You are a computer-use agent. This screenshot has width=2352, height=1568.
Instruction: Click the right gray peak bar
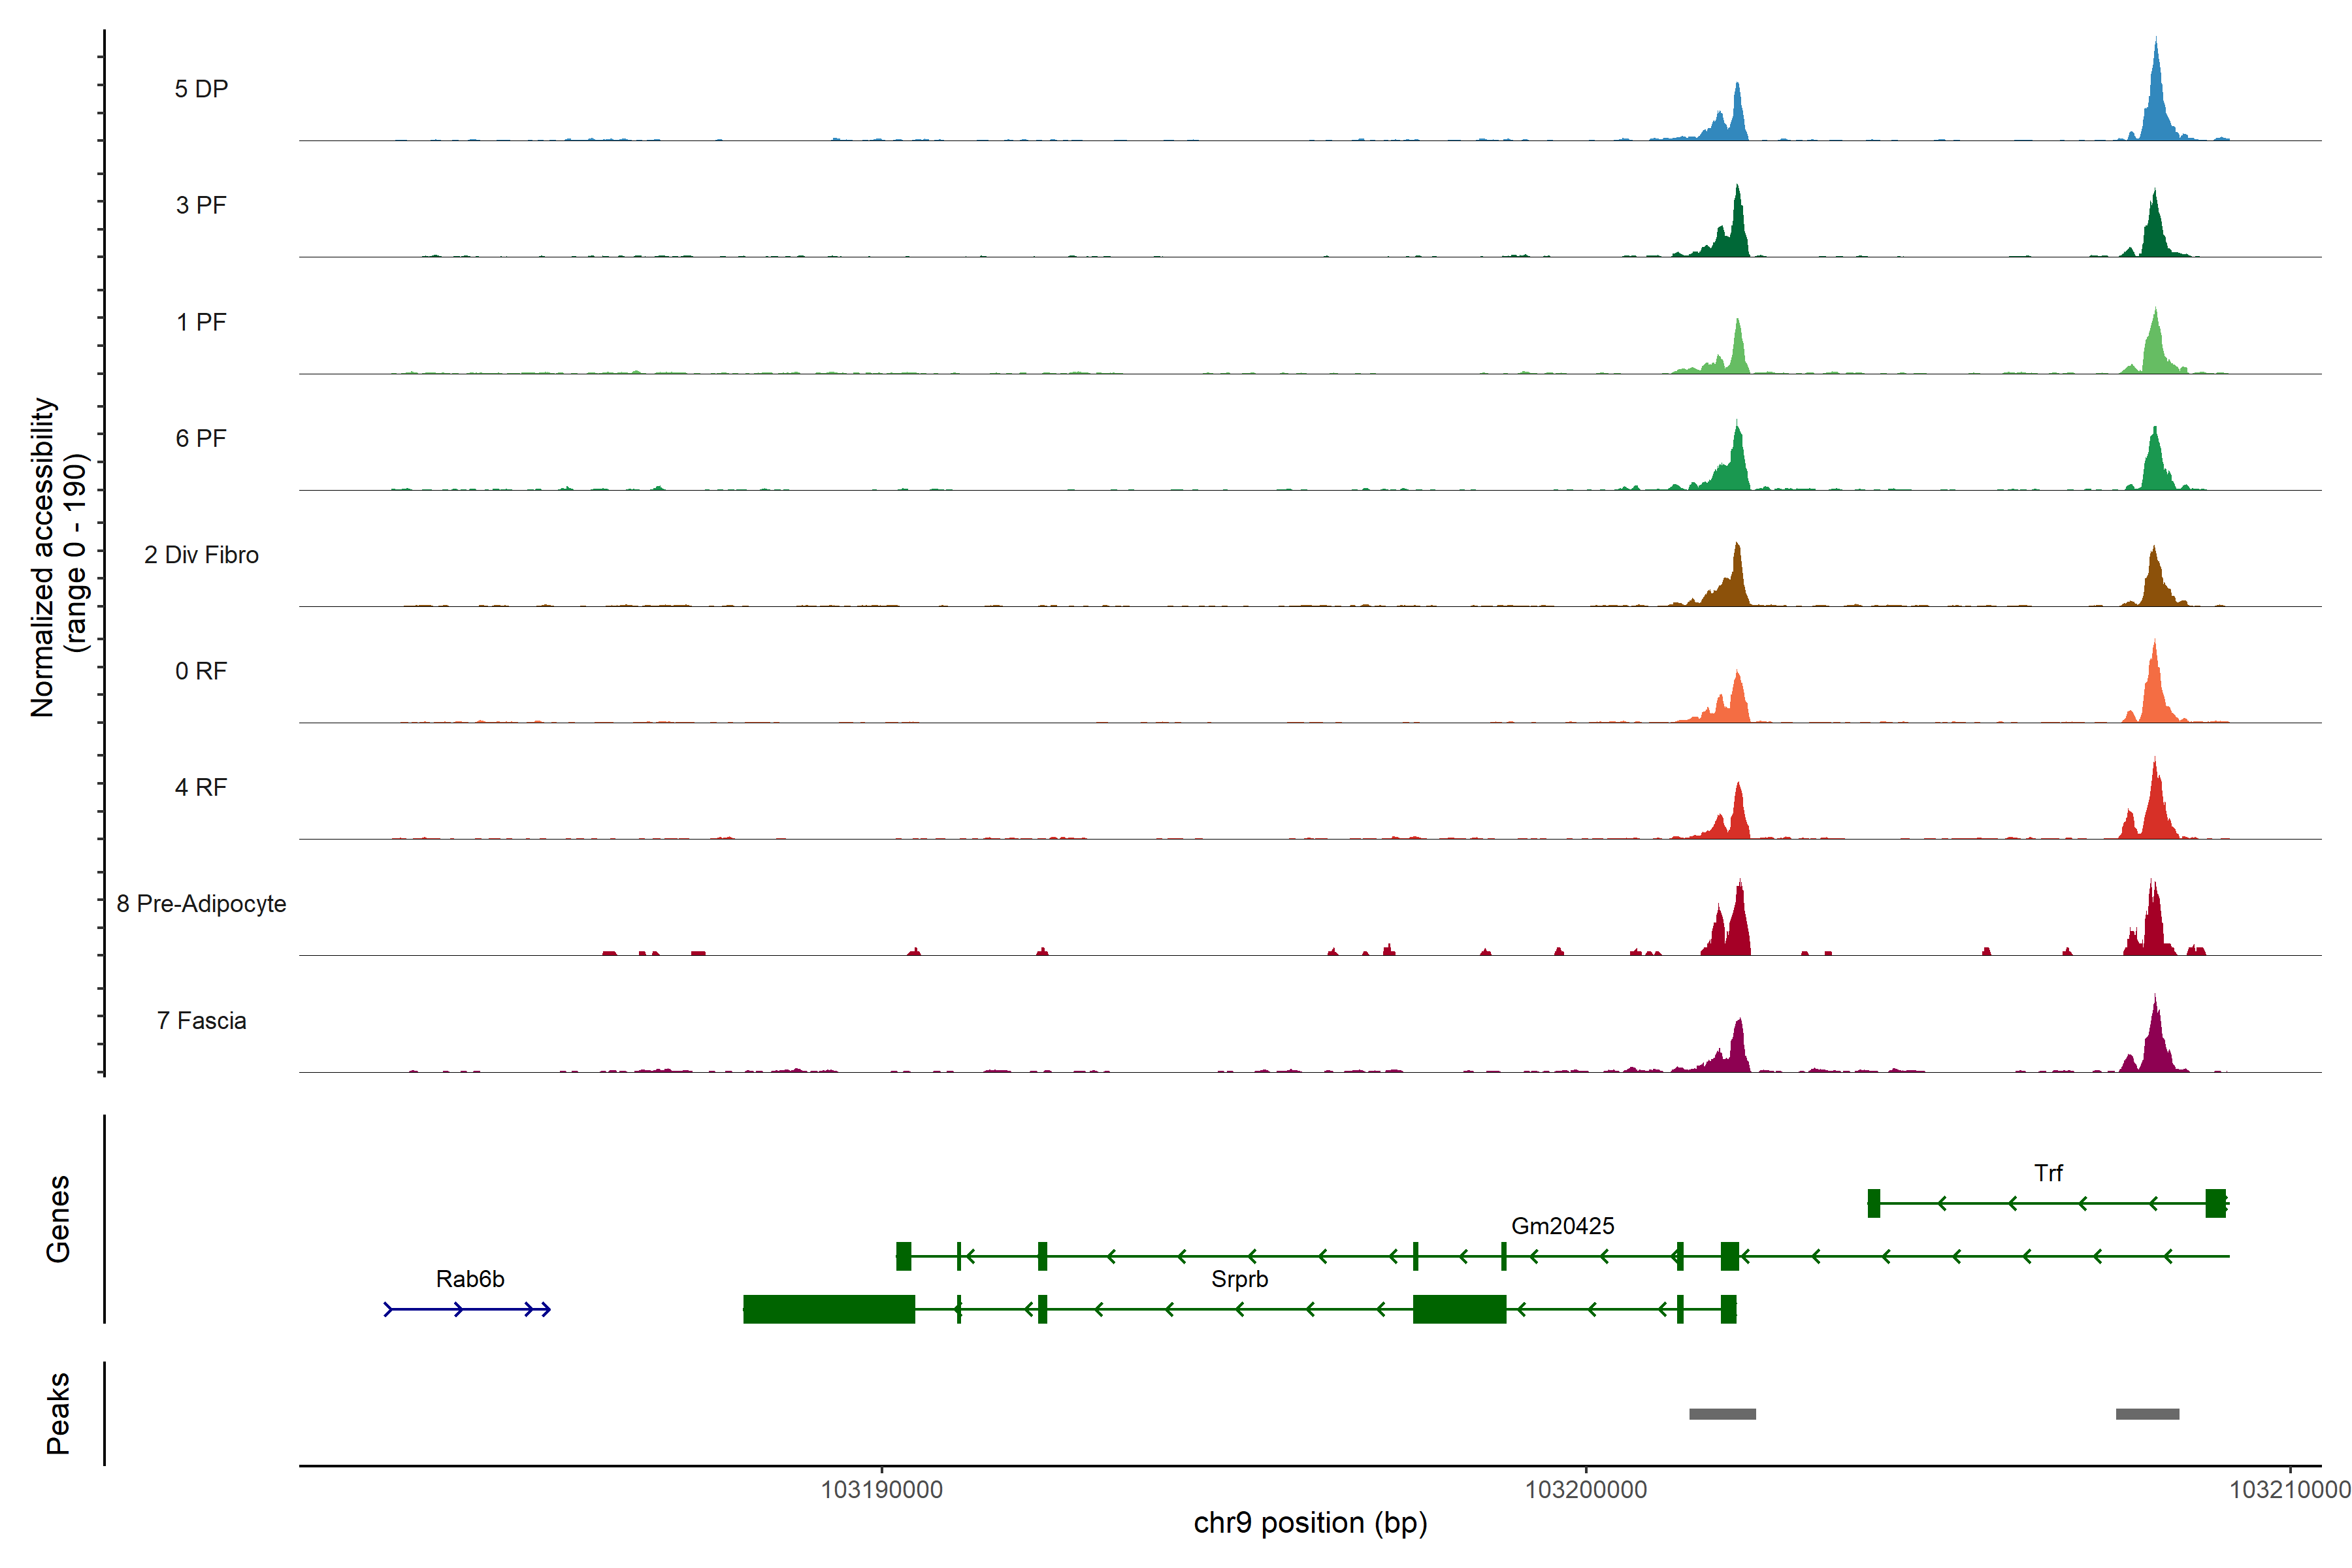click(2147, 1414)
